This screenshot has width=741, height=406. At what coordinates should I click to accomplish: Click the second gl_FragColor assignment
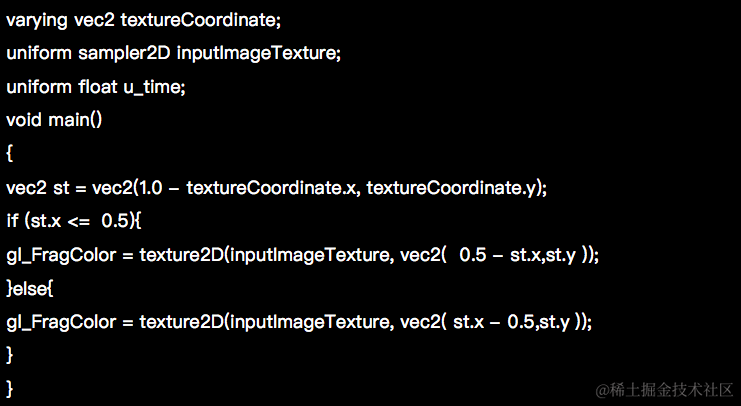(x=299, y=322)
